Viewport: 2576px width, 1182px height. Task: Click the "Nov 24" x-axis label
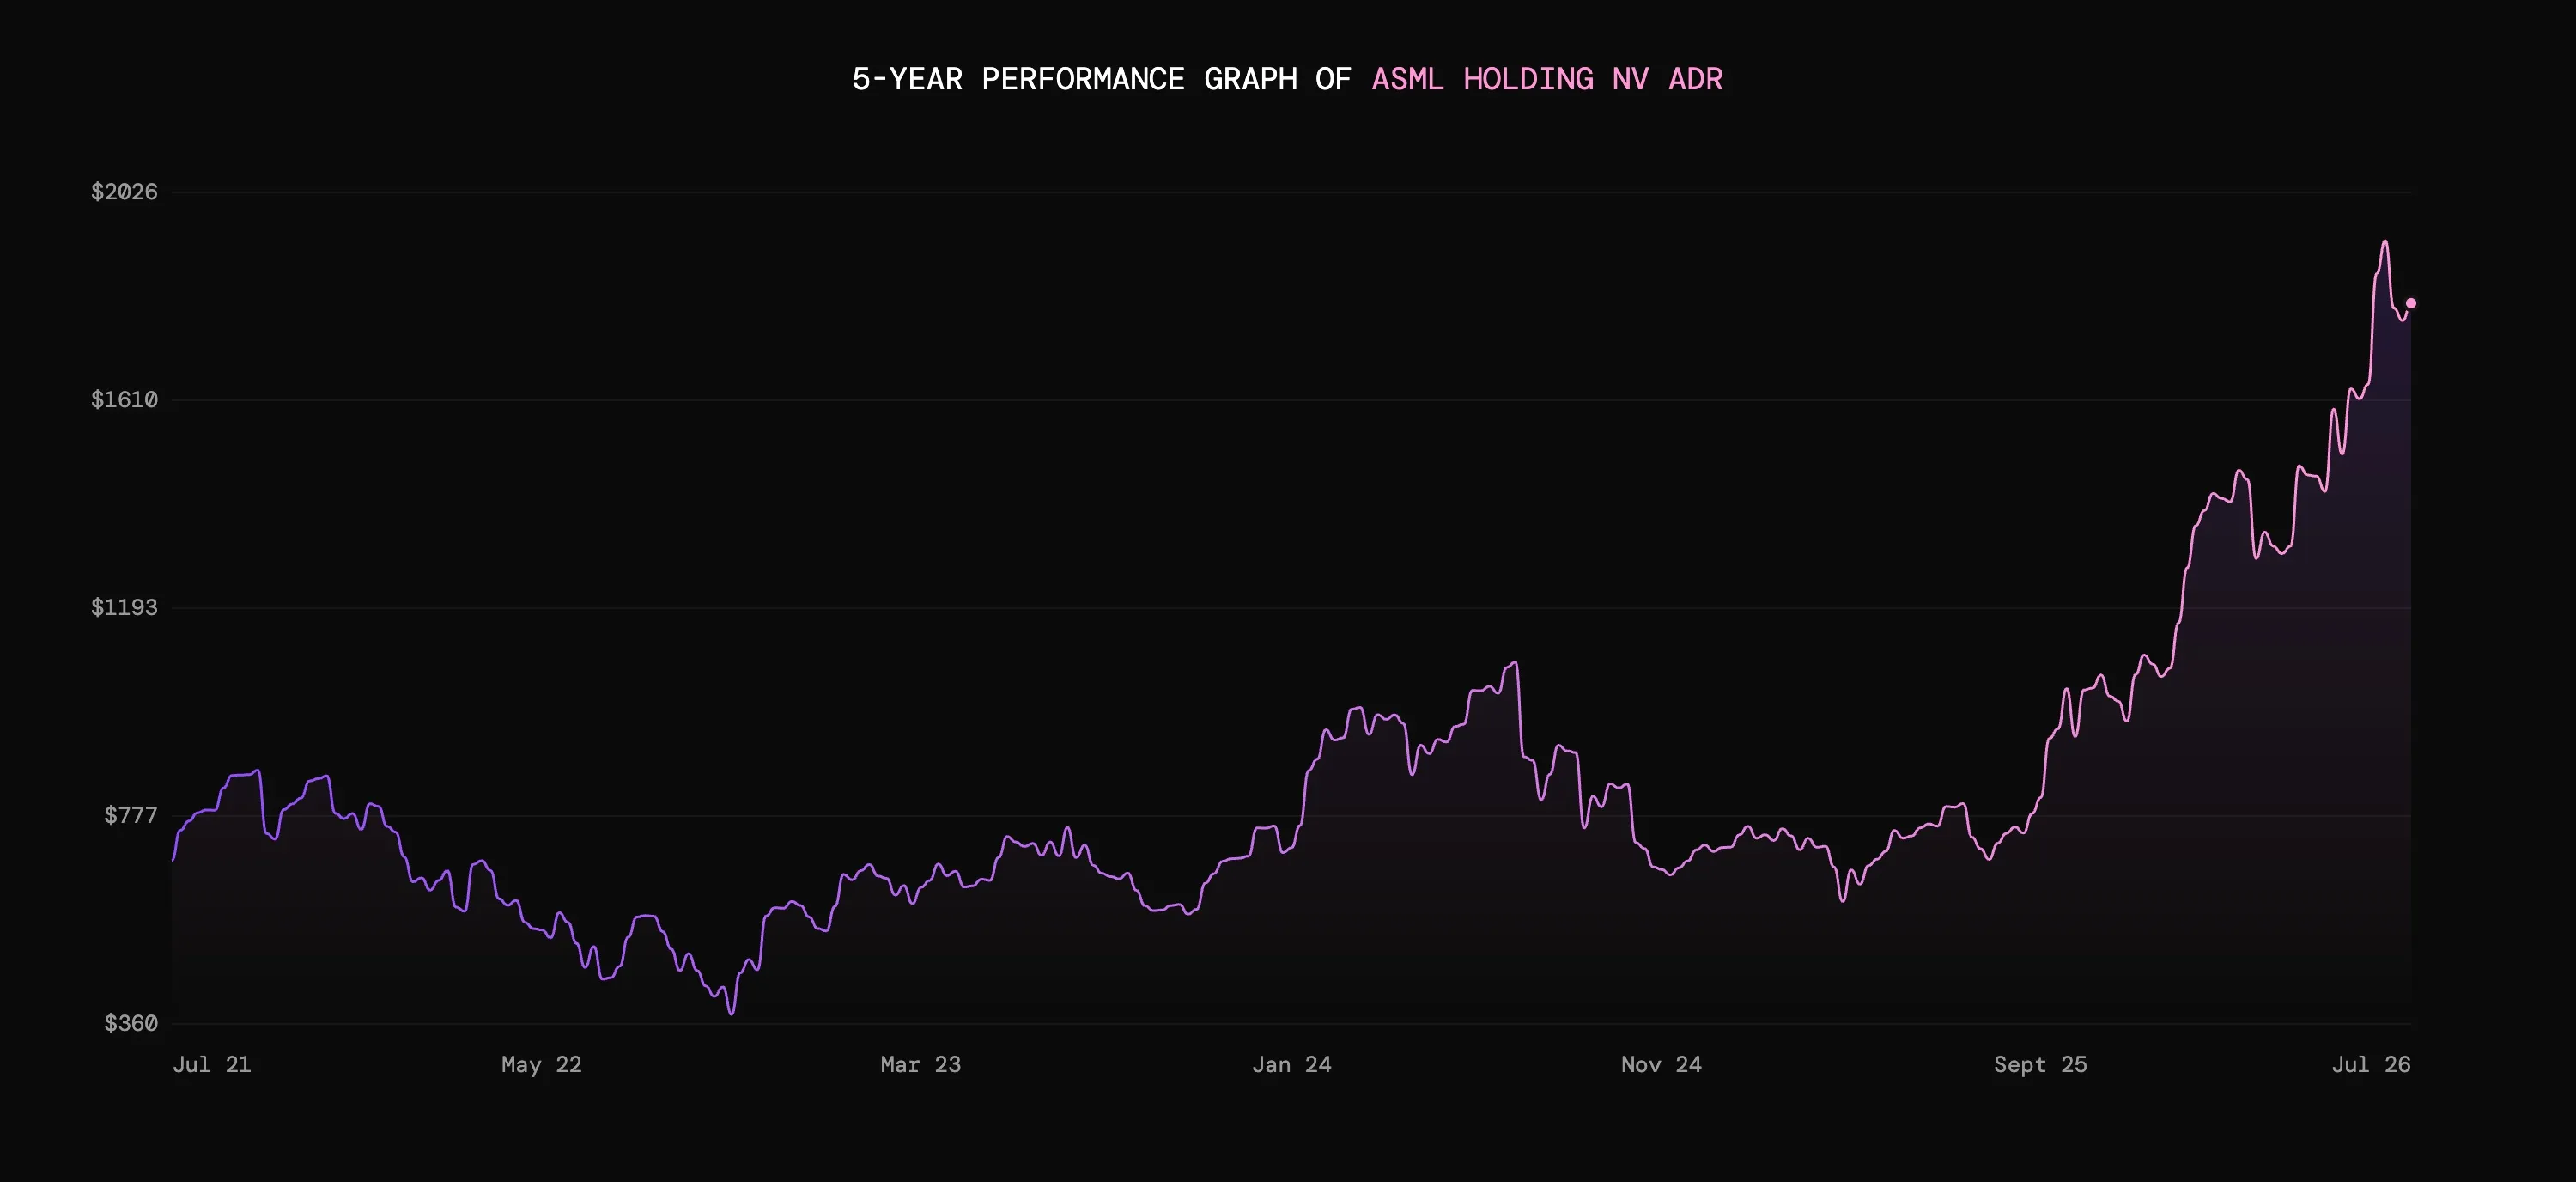click(1661, 1064)
